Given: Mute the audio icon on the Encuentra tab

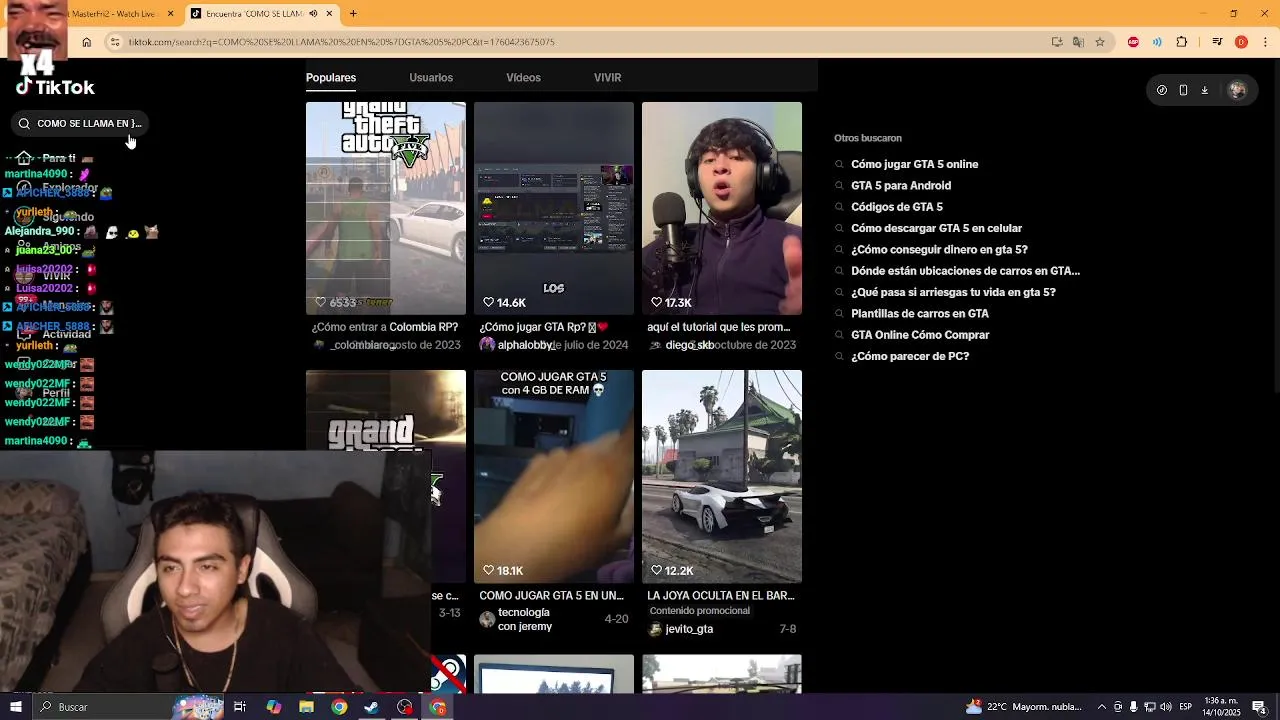Looking at the screenshot, I should click(x=314, y=14).
